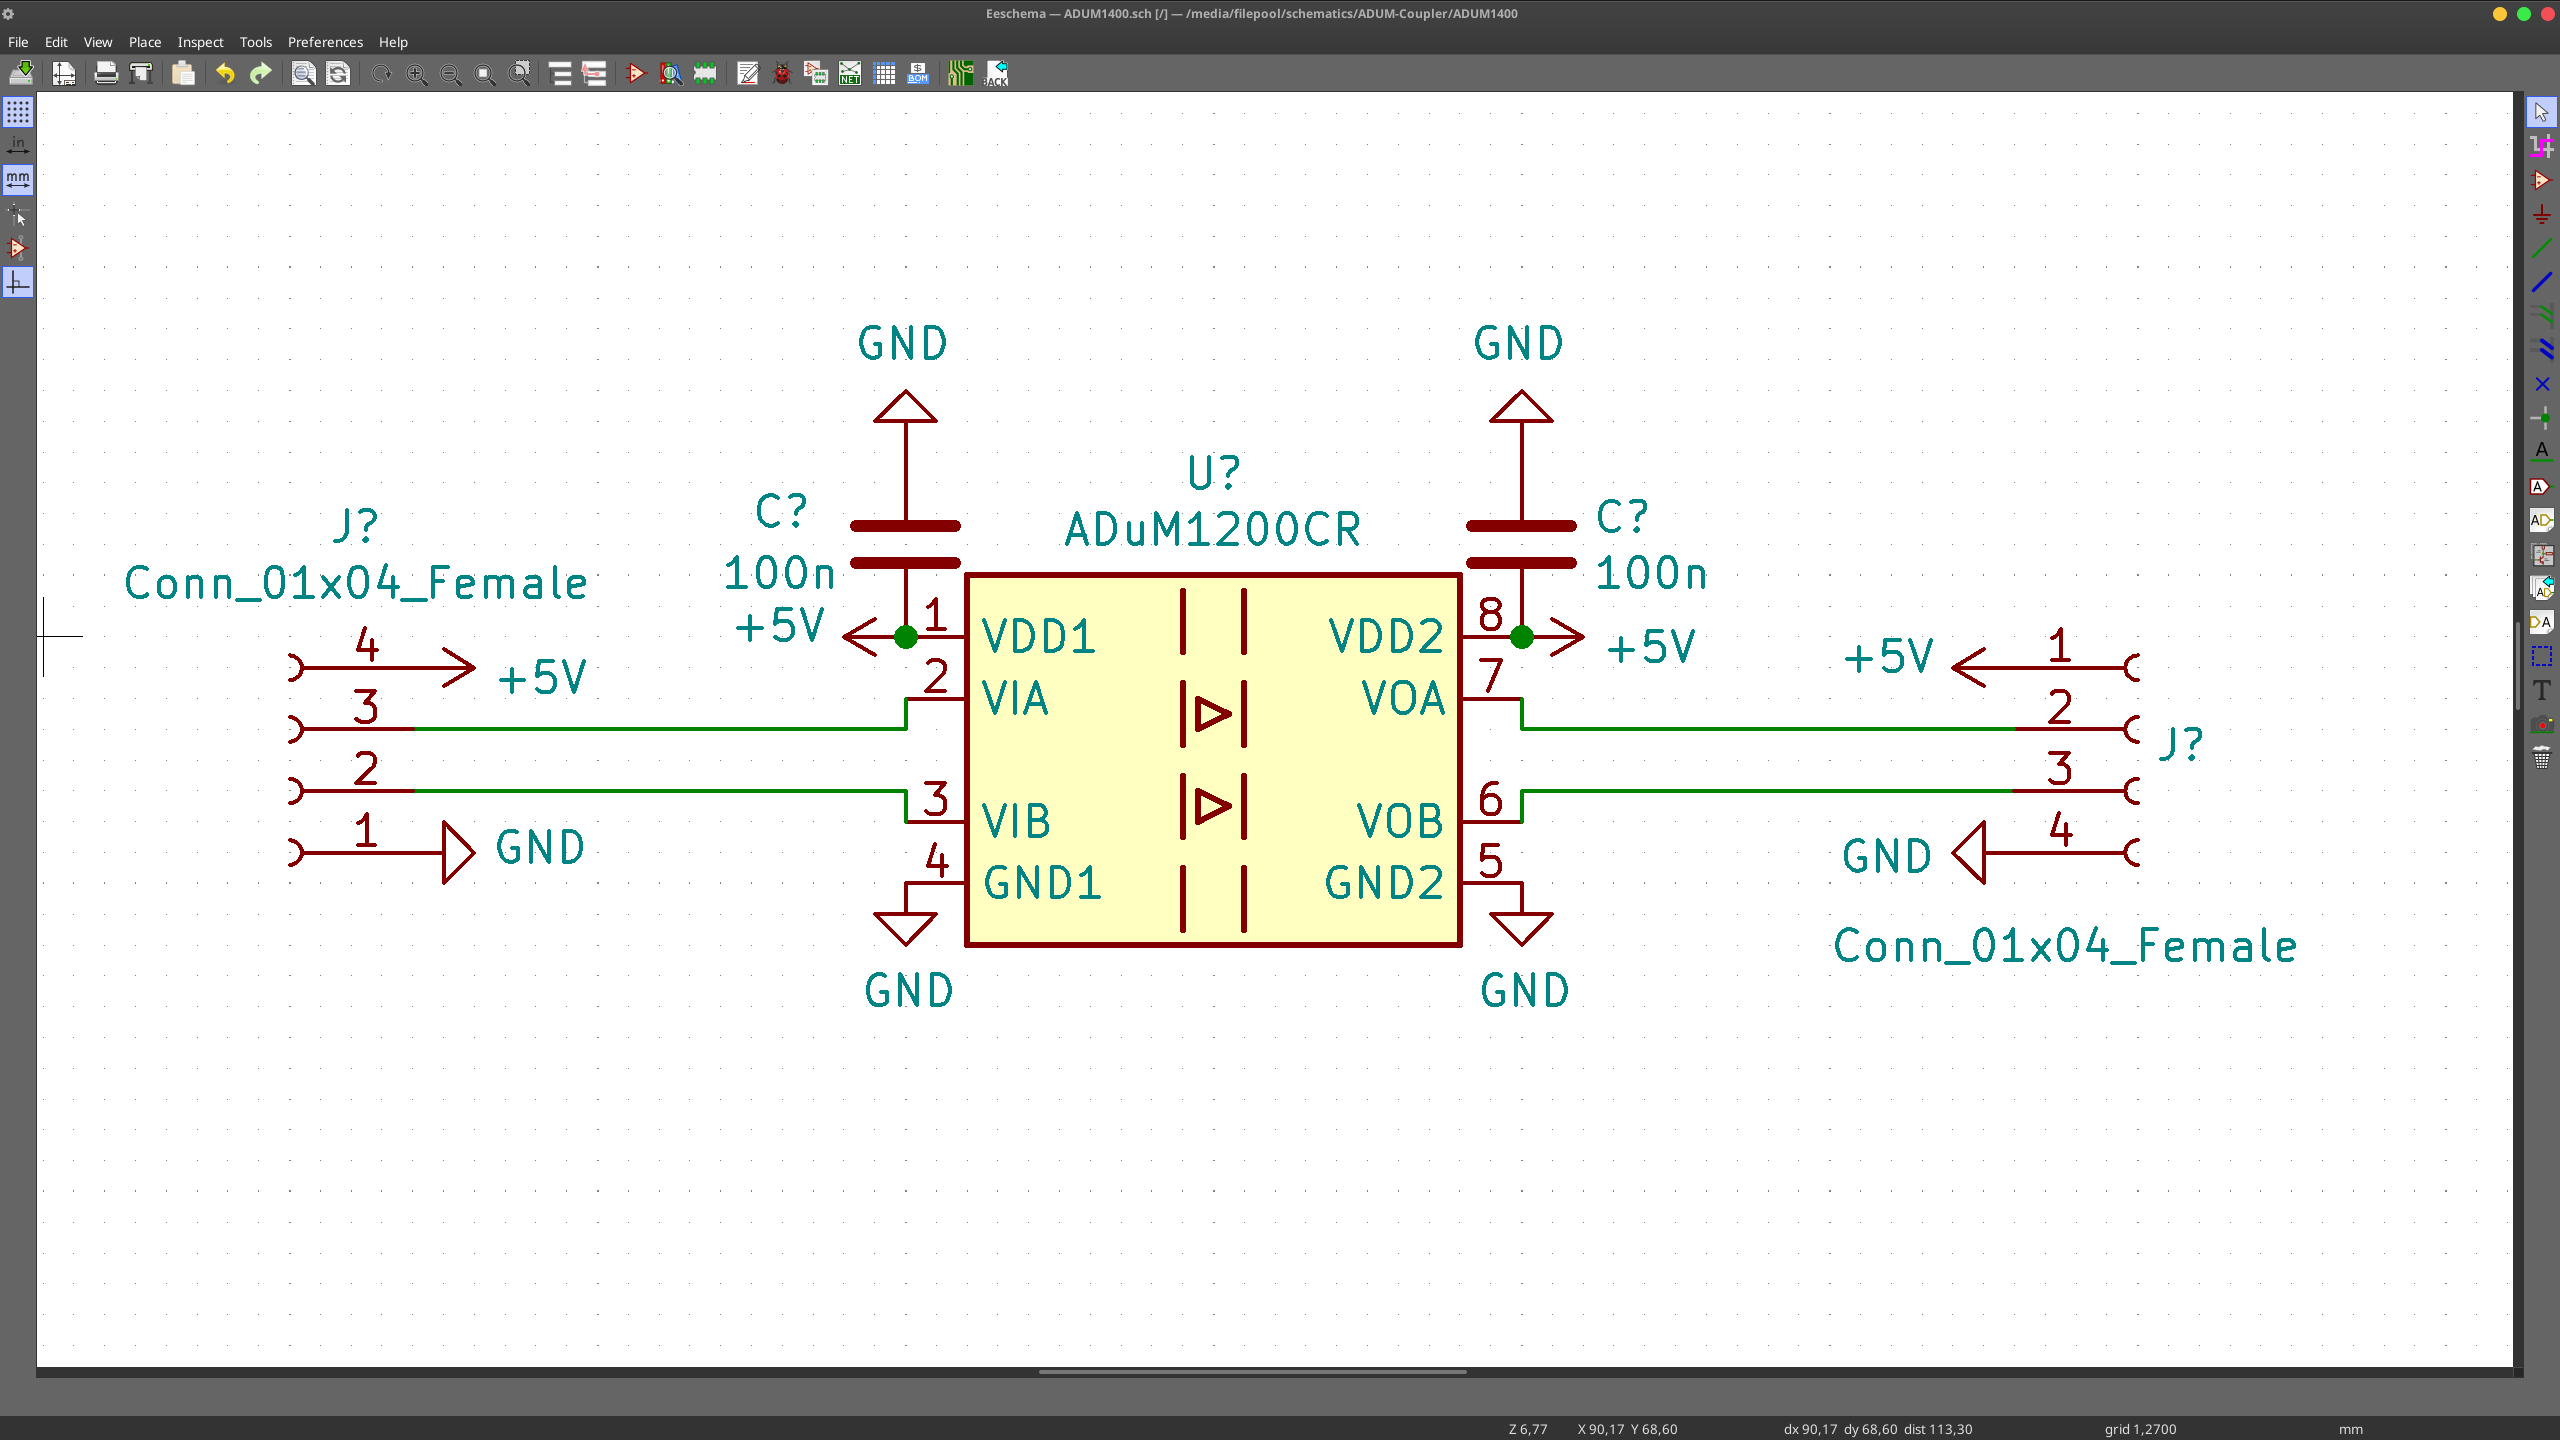
Task: Toggle hidden pins display
Action: pyautogui.click(x=18, y=248)
